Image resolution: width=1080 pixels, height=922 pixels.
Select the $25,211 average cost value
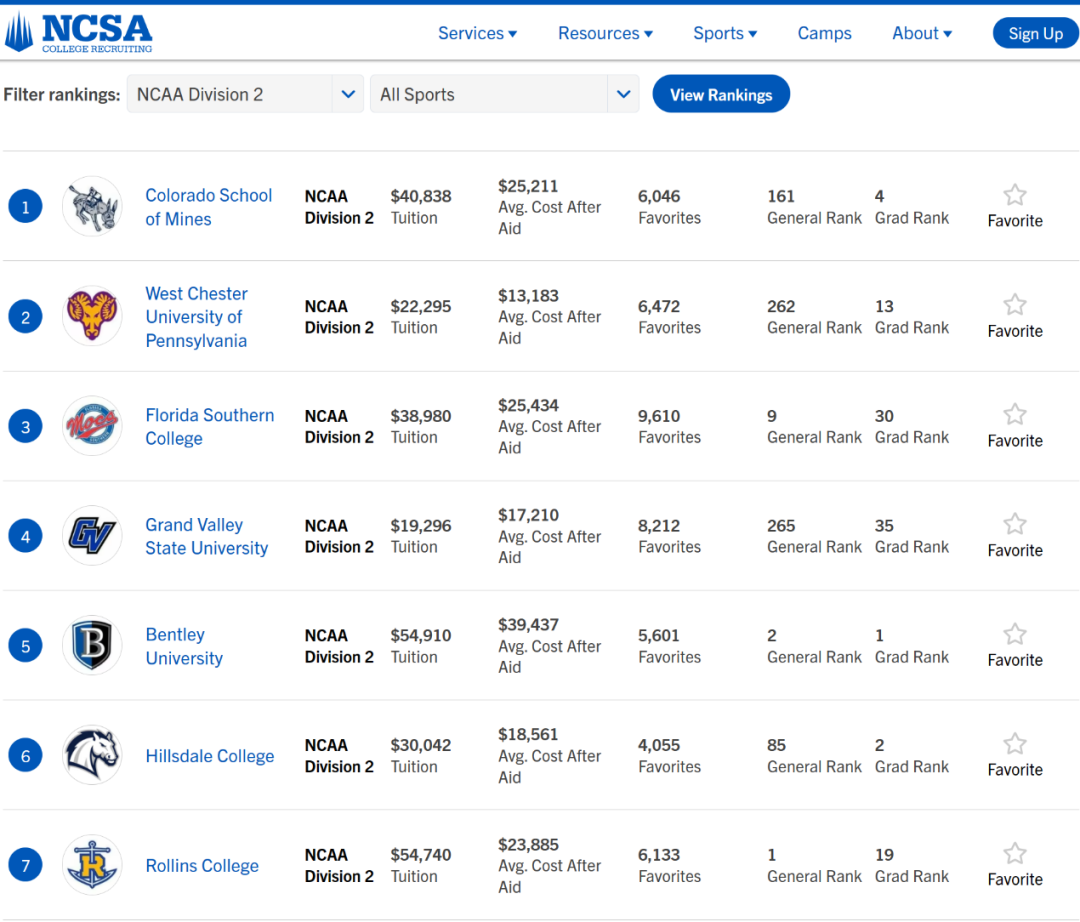tap(528, 186)
